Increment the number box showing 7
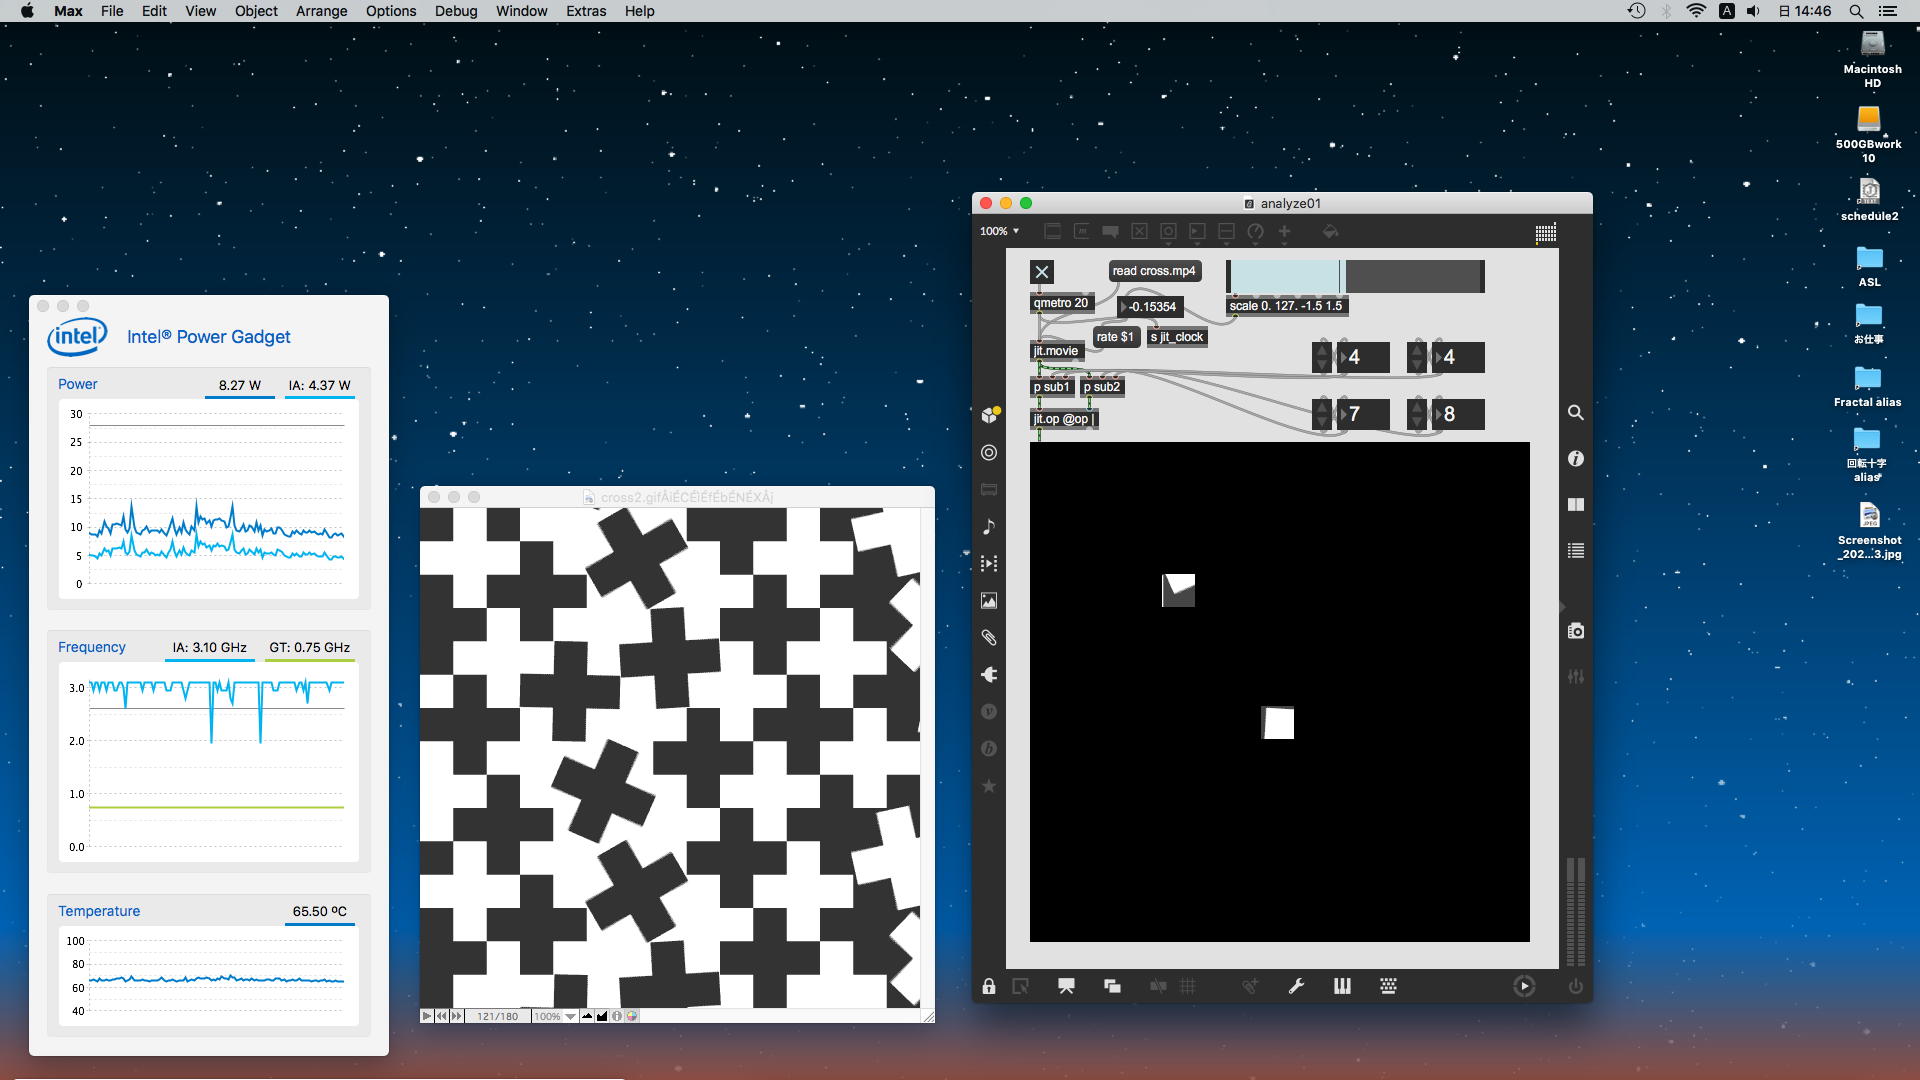 [1323, 405]
